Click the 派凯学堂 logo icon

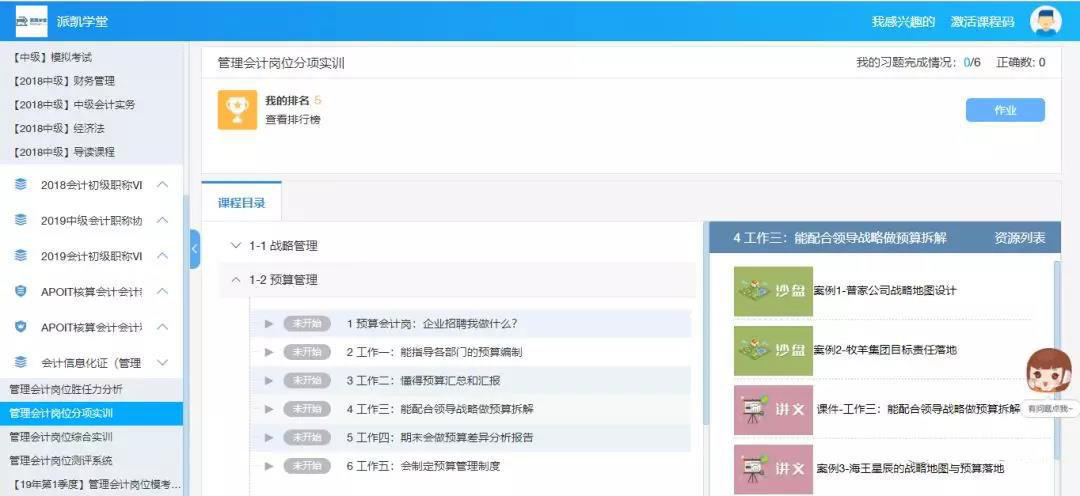tap(31, 21)
